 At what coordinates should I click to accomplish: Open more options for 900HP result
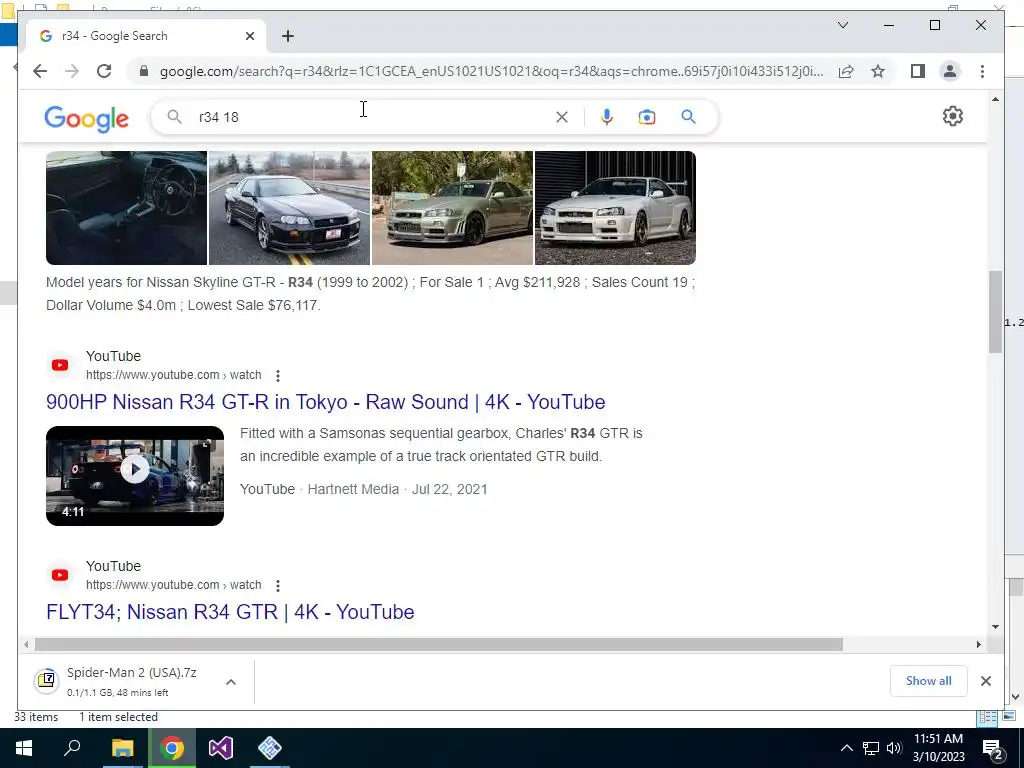tap(278, 376)
